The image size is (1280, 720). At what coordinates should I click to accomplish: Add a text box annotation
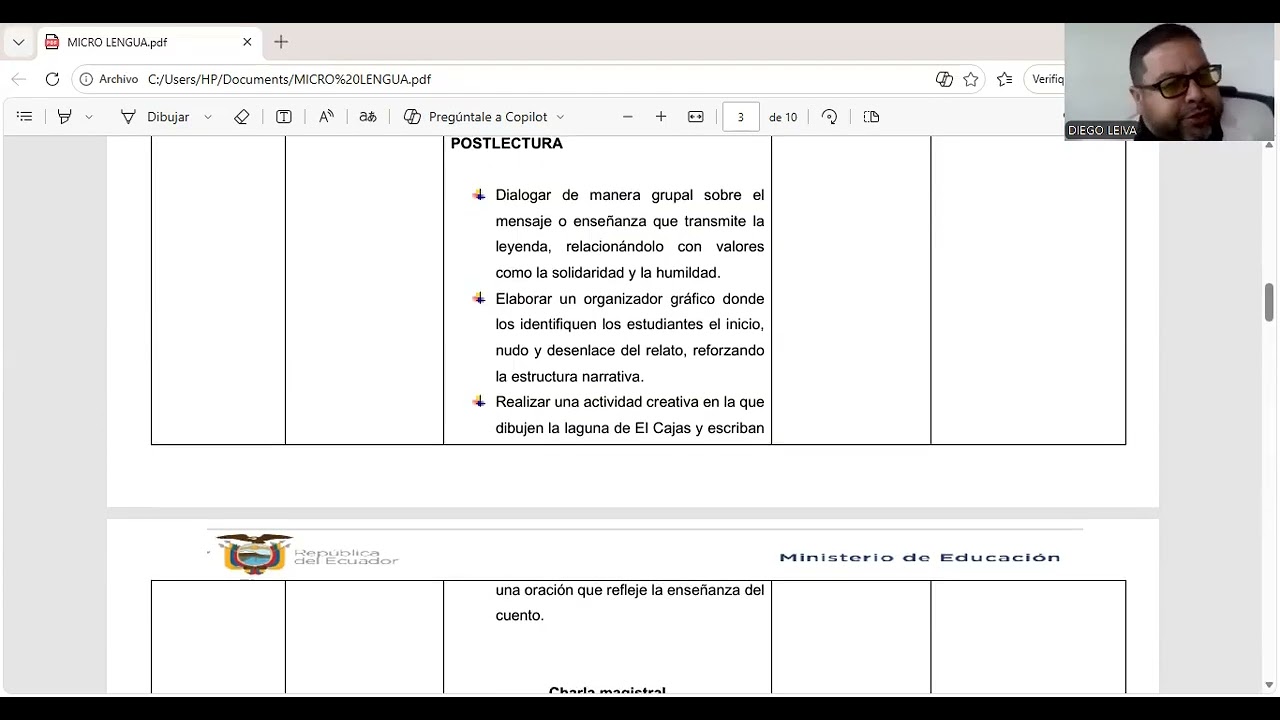pos(284,117)
